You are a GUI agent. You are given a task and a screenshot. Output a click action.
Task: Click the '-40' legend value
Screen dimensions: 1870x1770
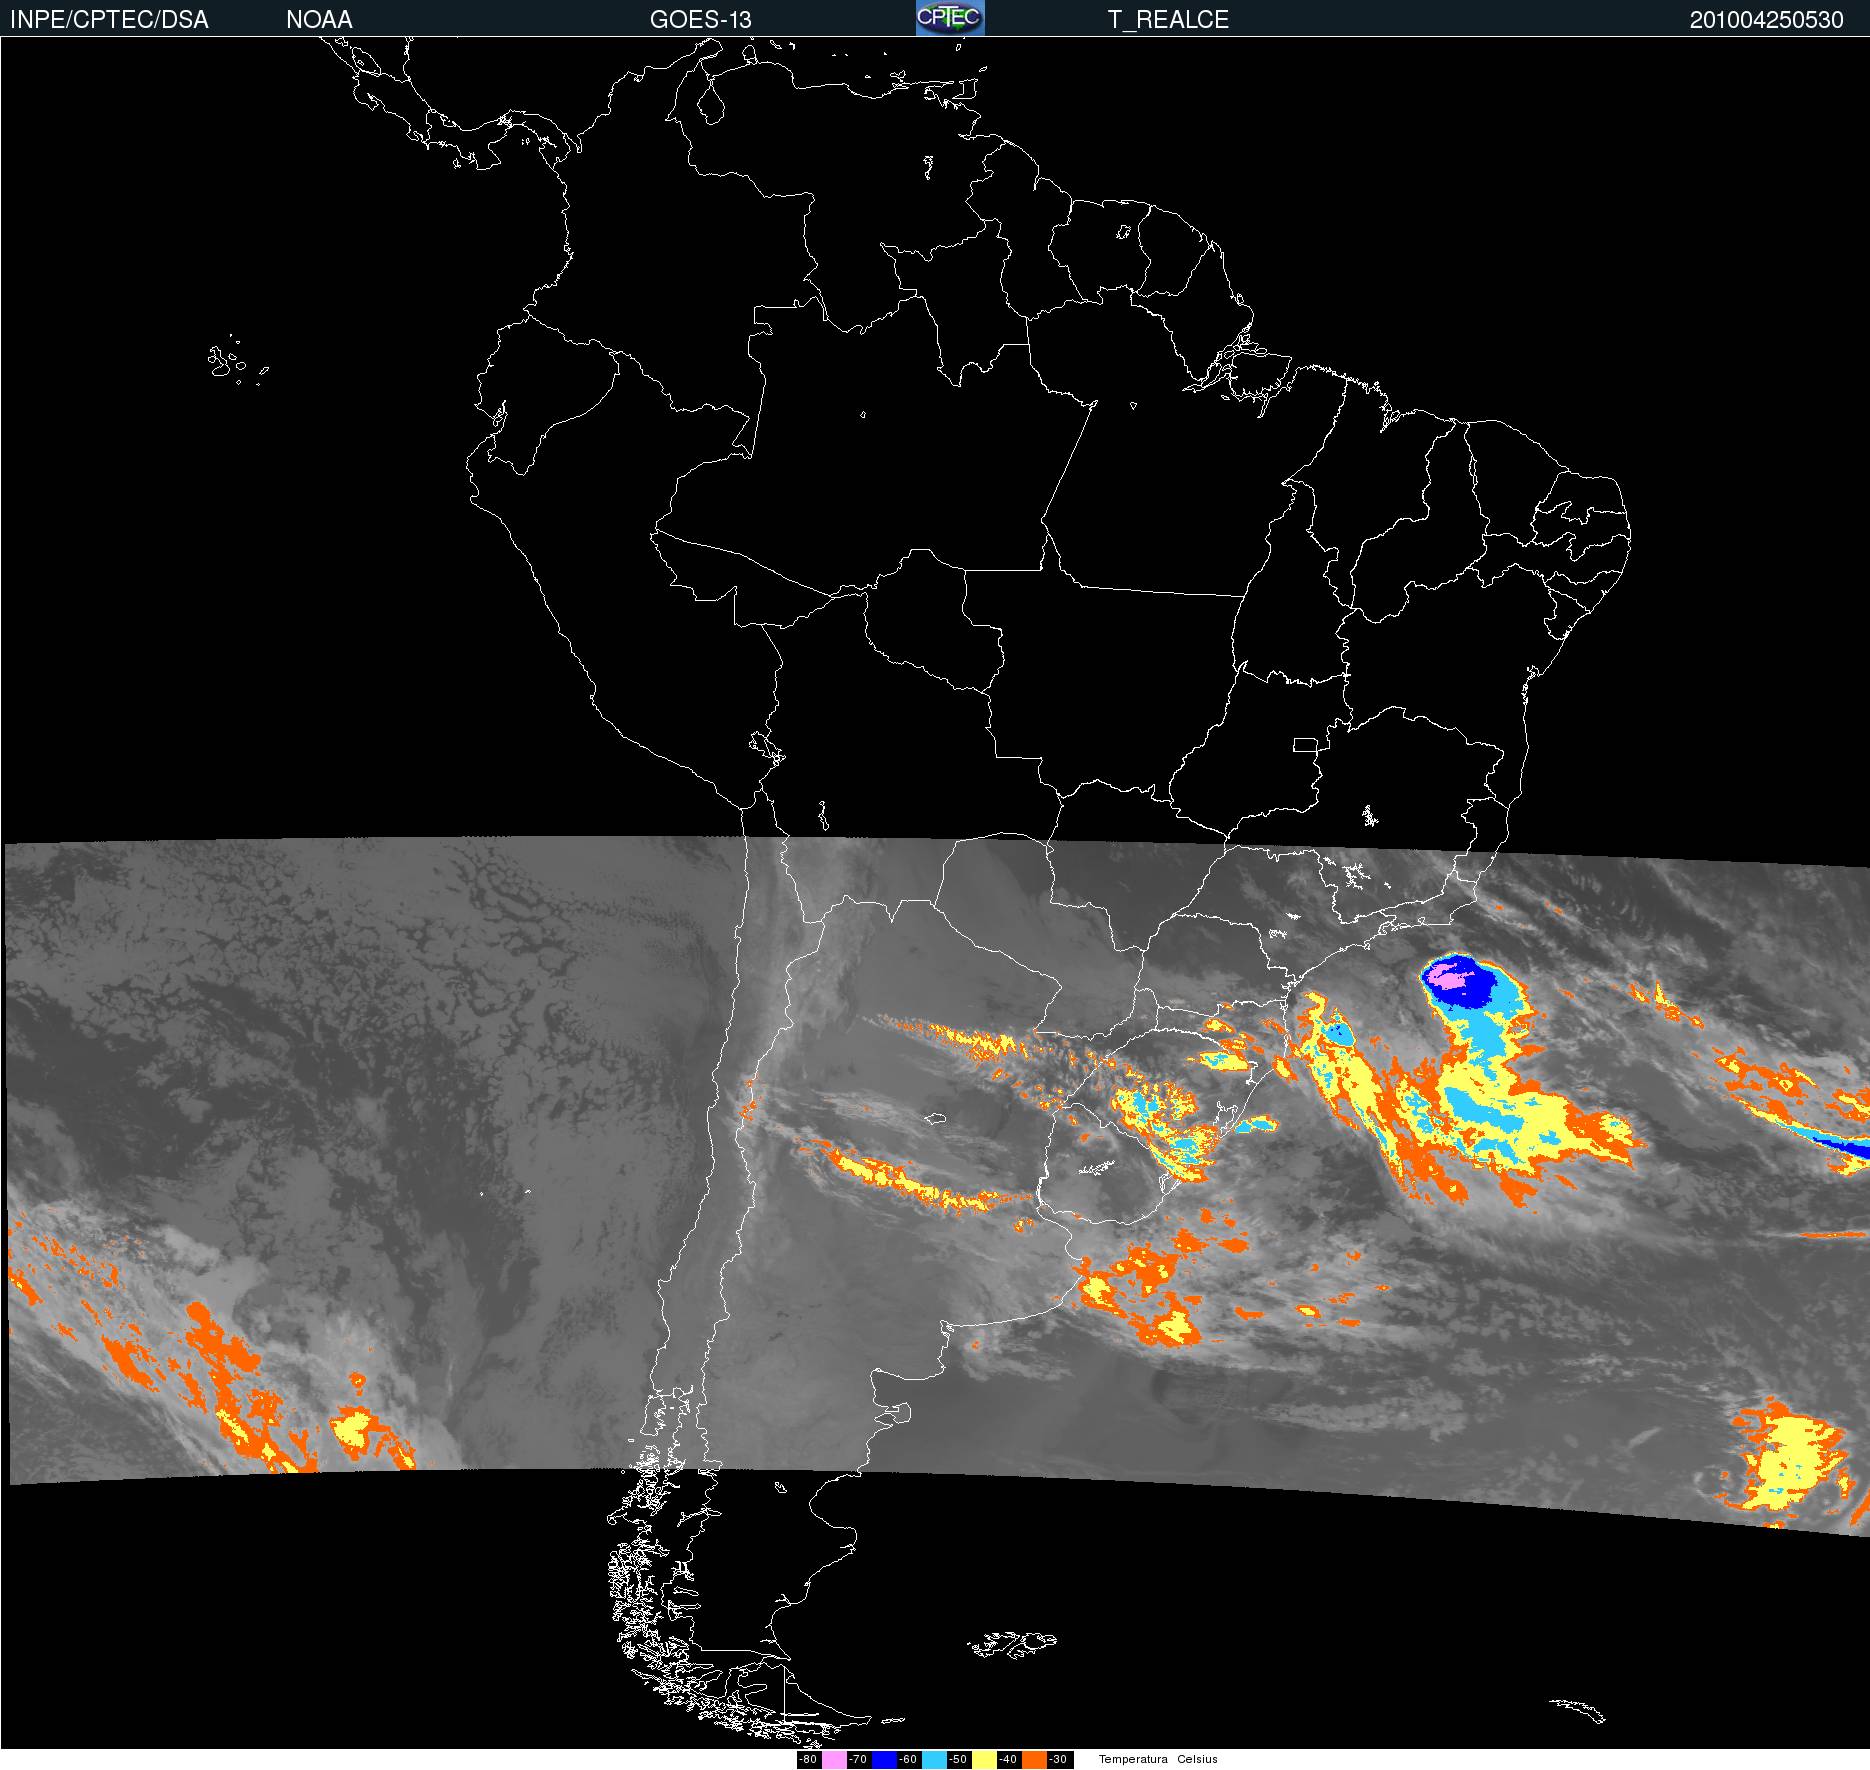[1008, 1759]
